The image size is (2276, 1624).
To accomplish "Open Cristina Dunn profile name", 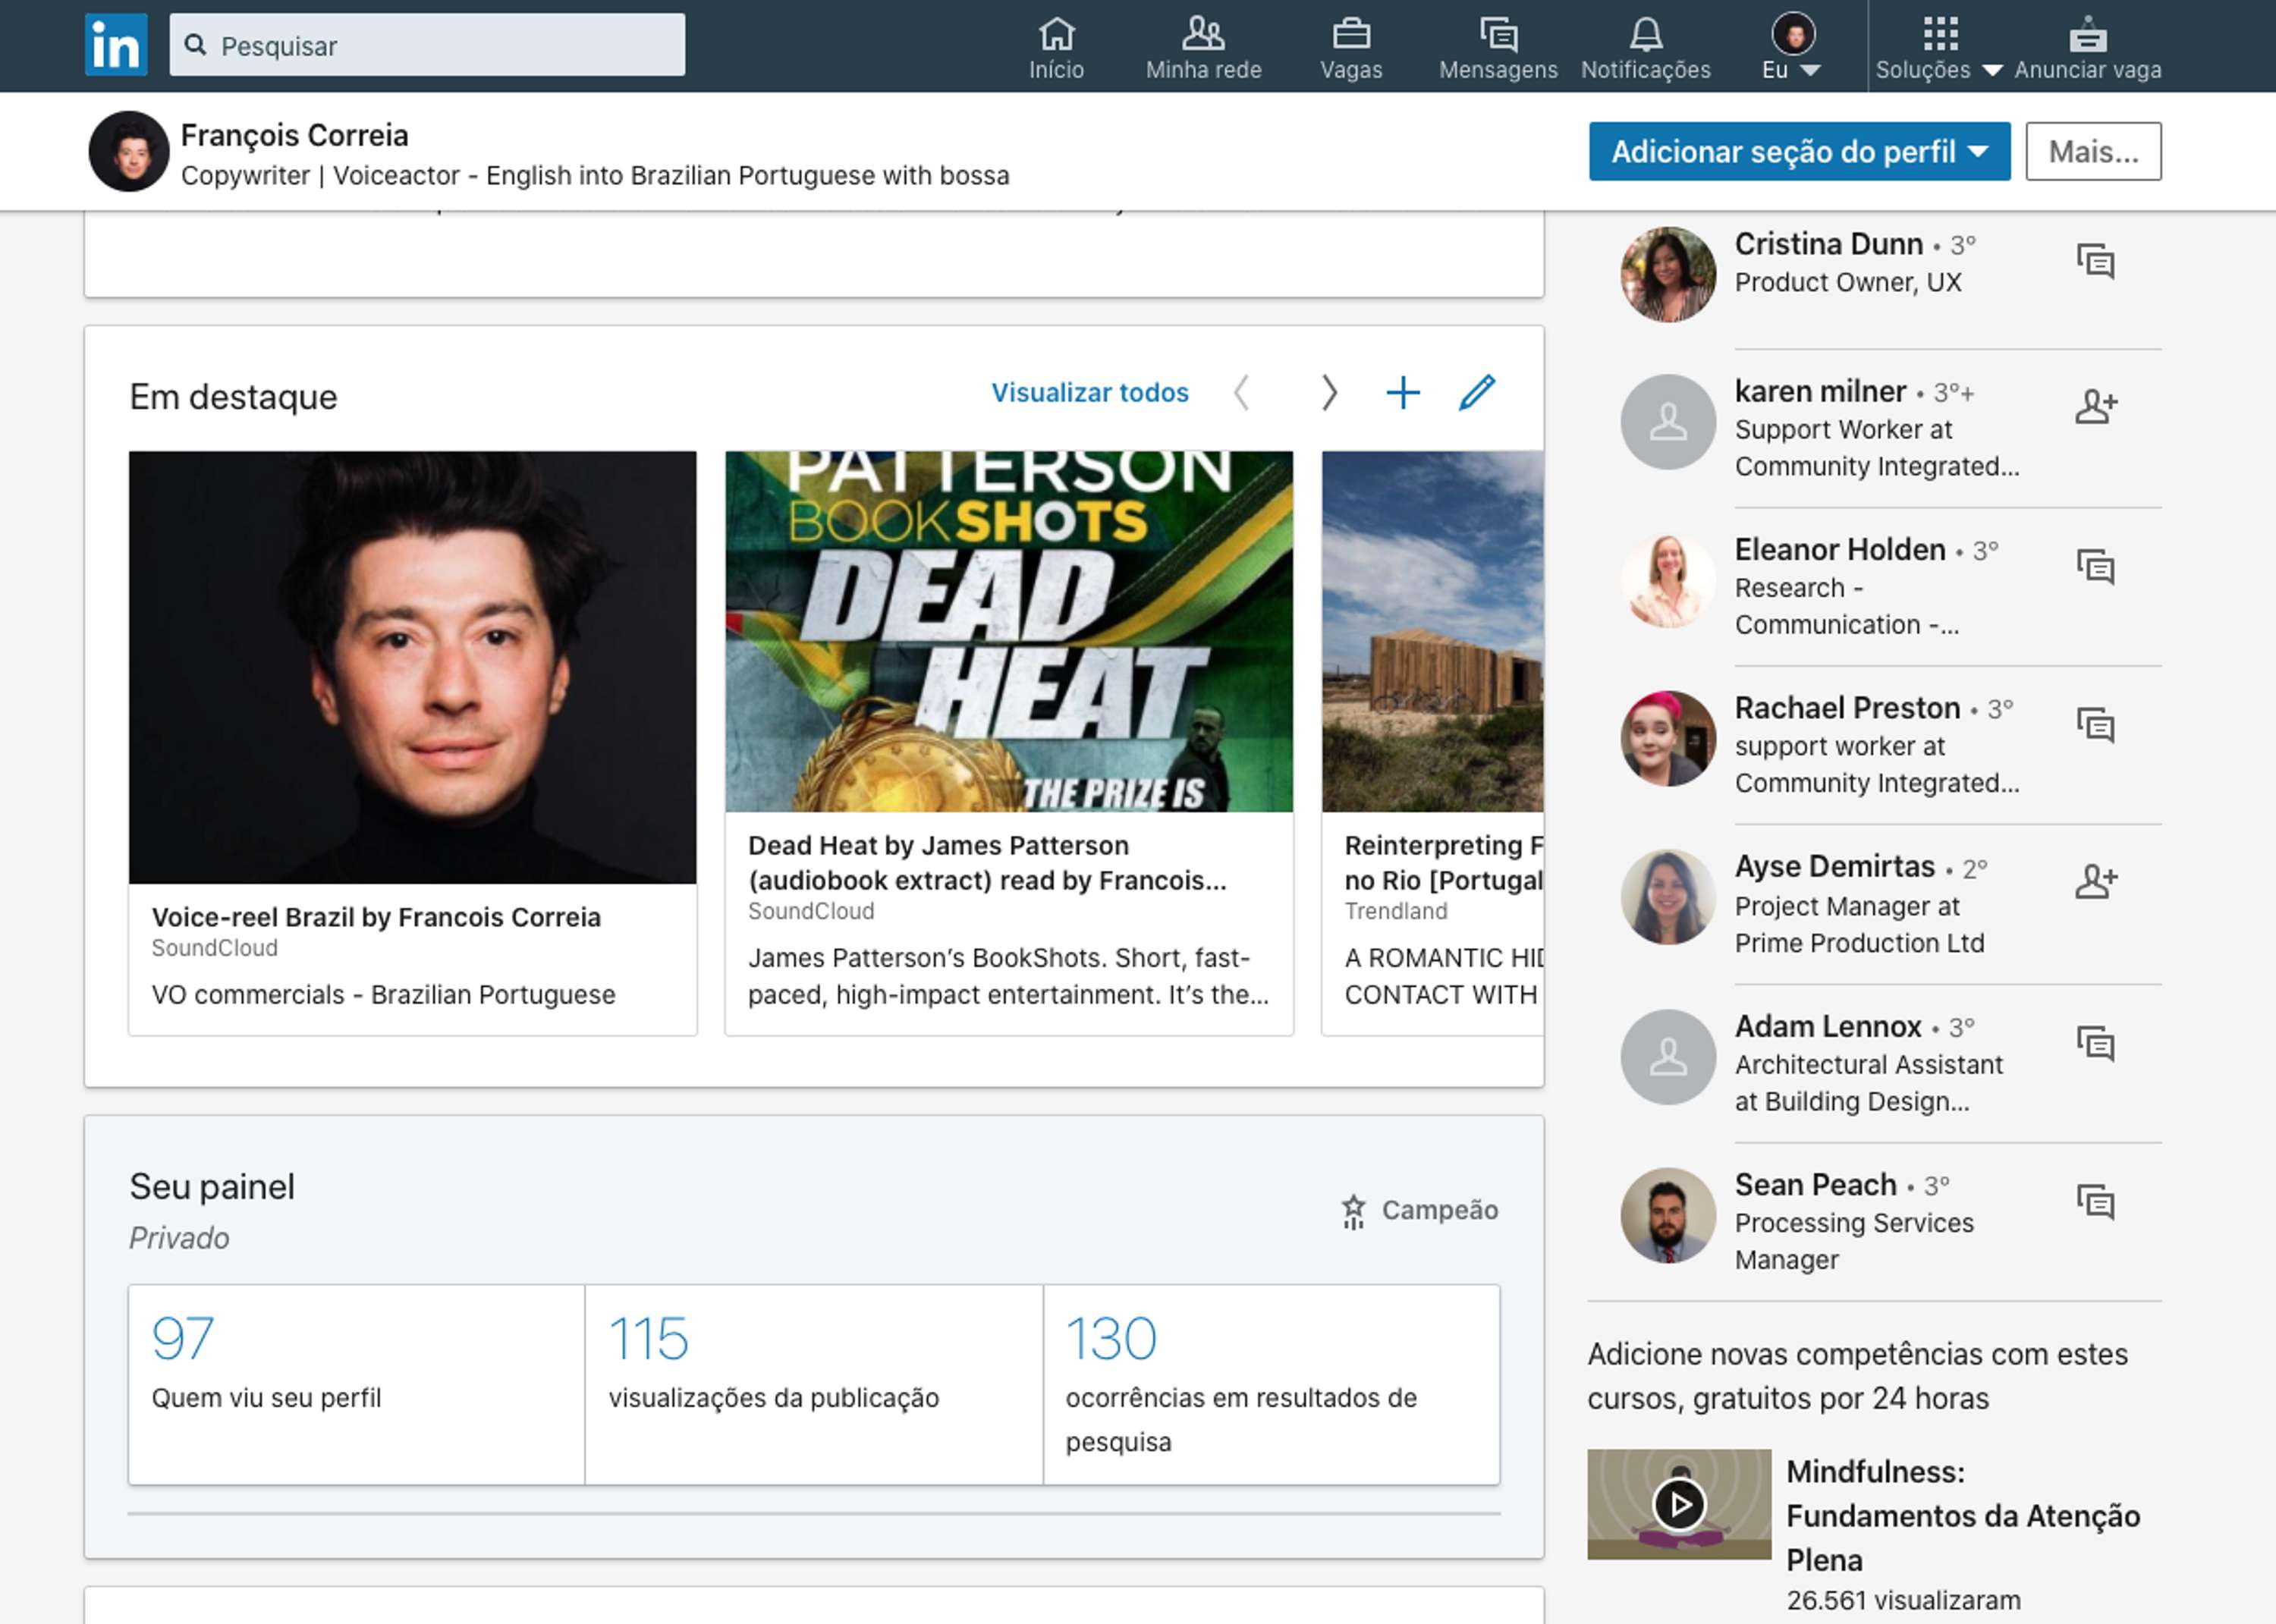I will (x=1828, y=244).
